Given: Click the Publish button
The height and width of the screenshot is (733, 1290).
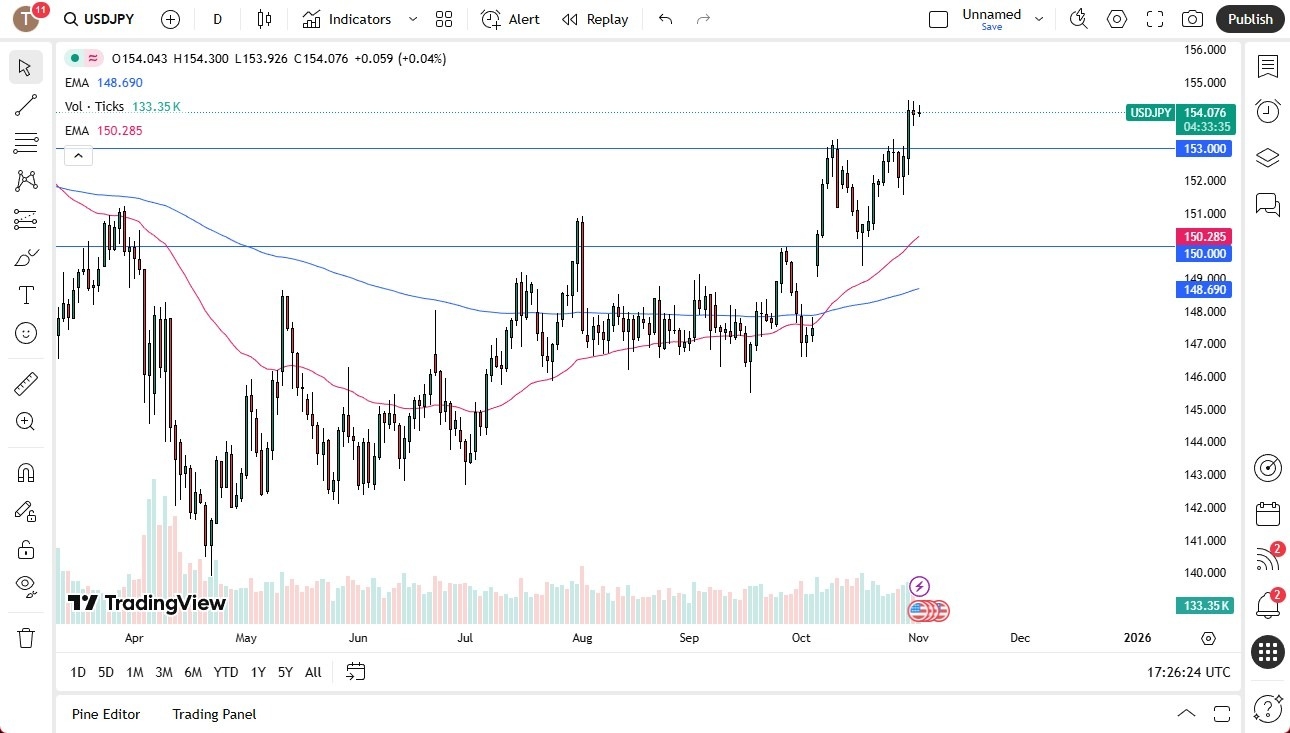Looking at the screenshot, I should [1249, 18].
